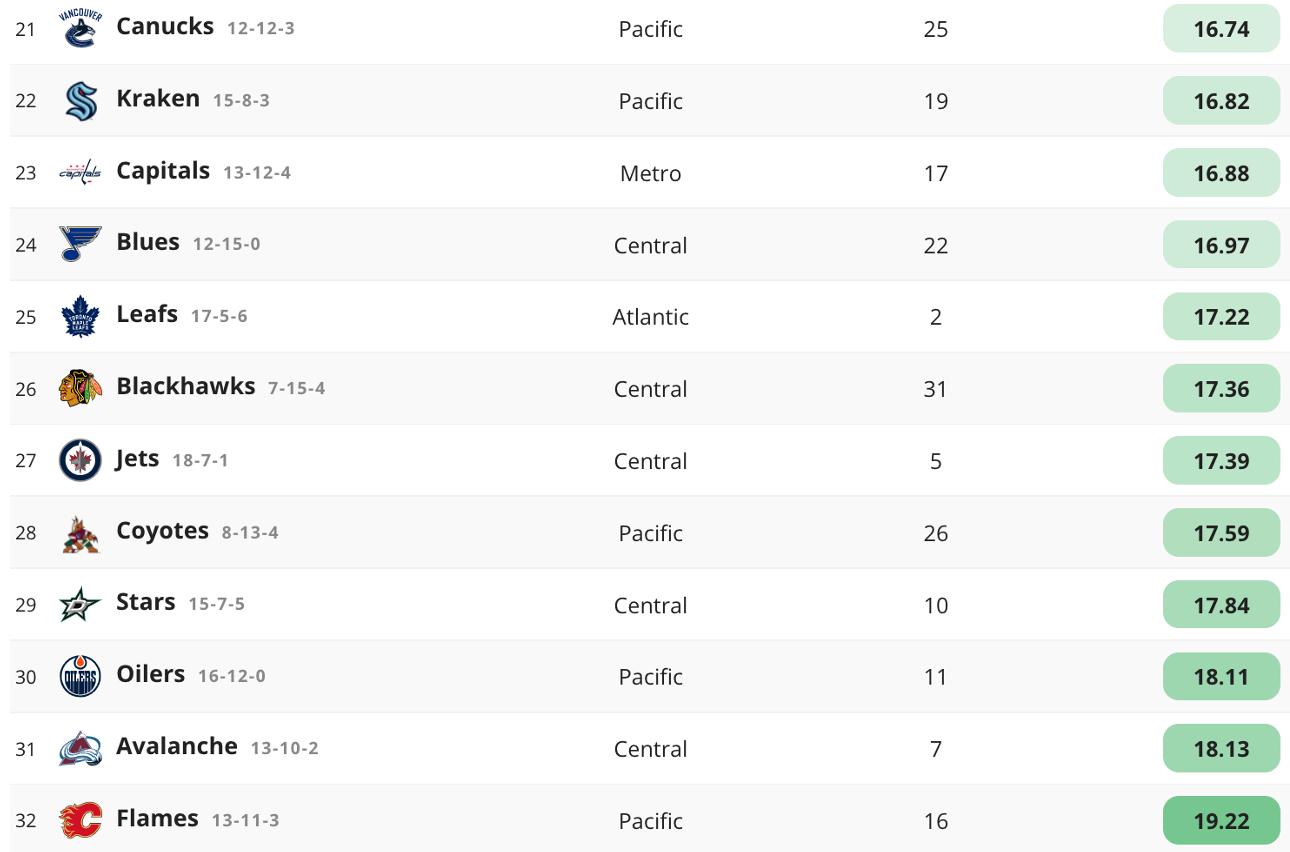The height and width of the screenshot is (852, 1290).
Task: Select the Calgary Flames logo
Action: click(80, 821)
